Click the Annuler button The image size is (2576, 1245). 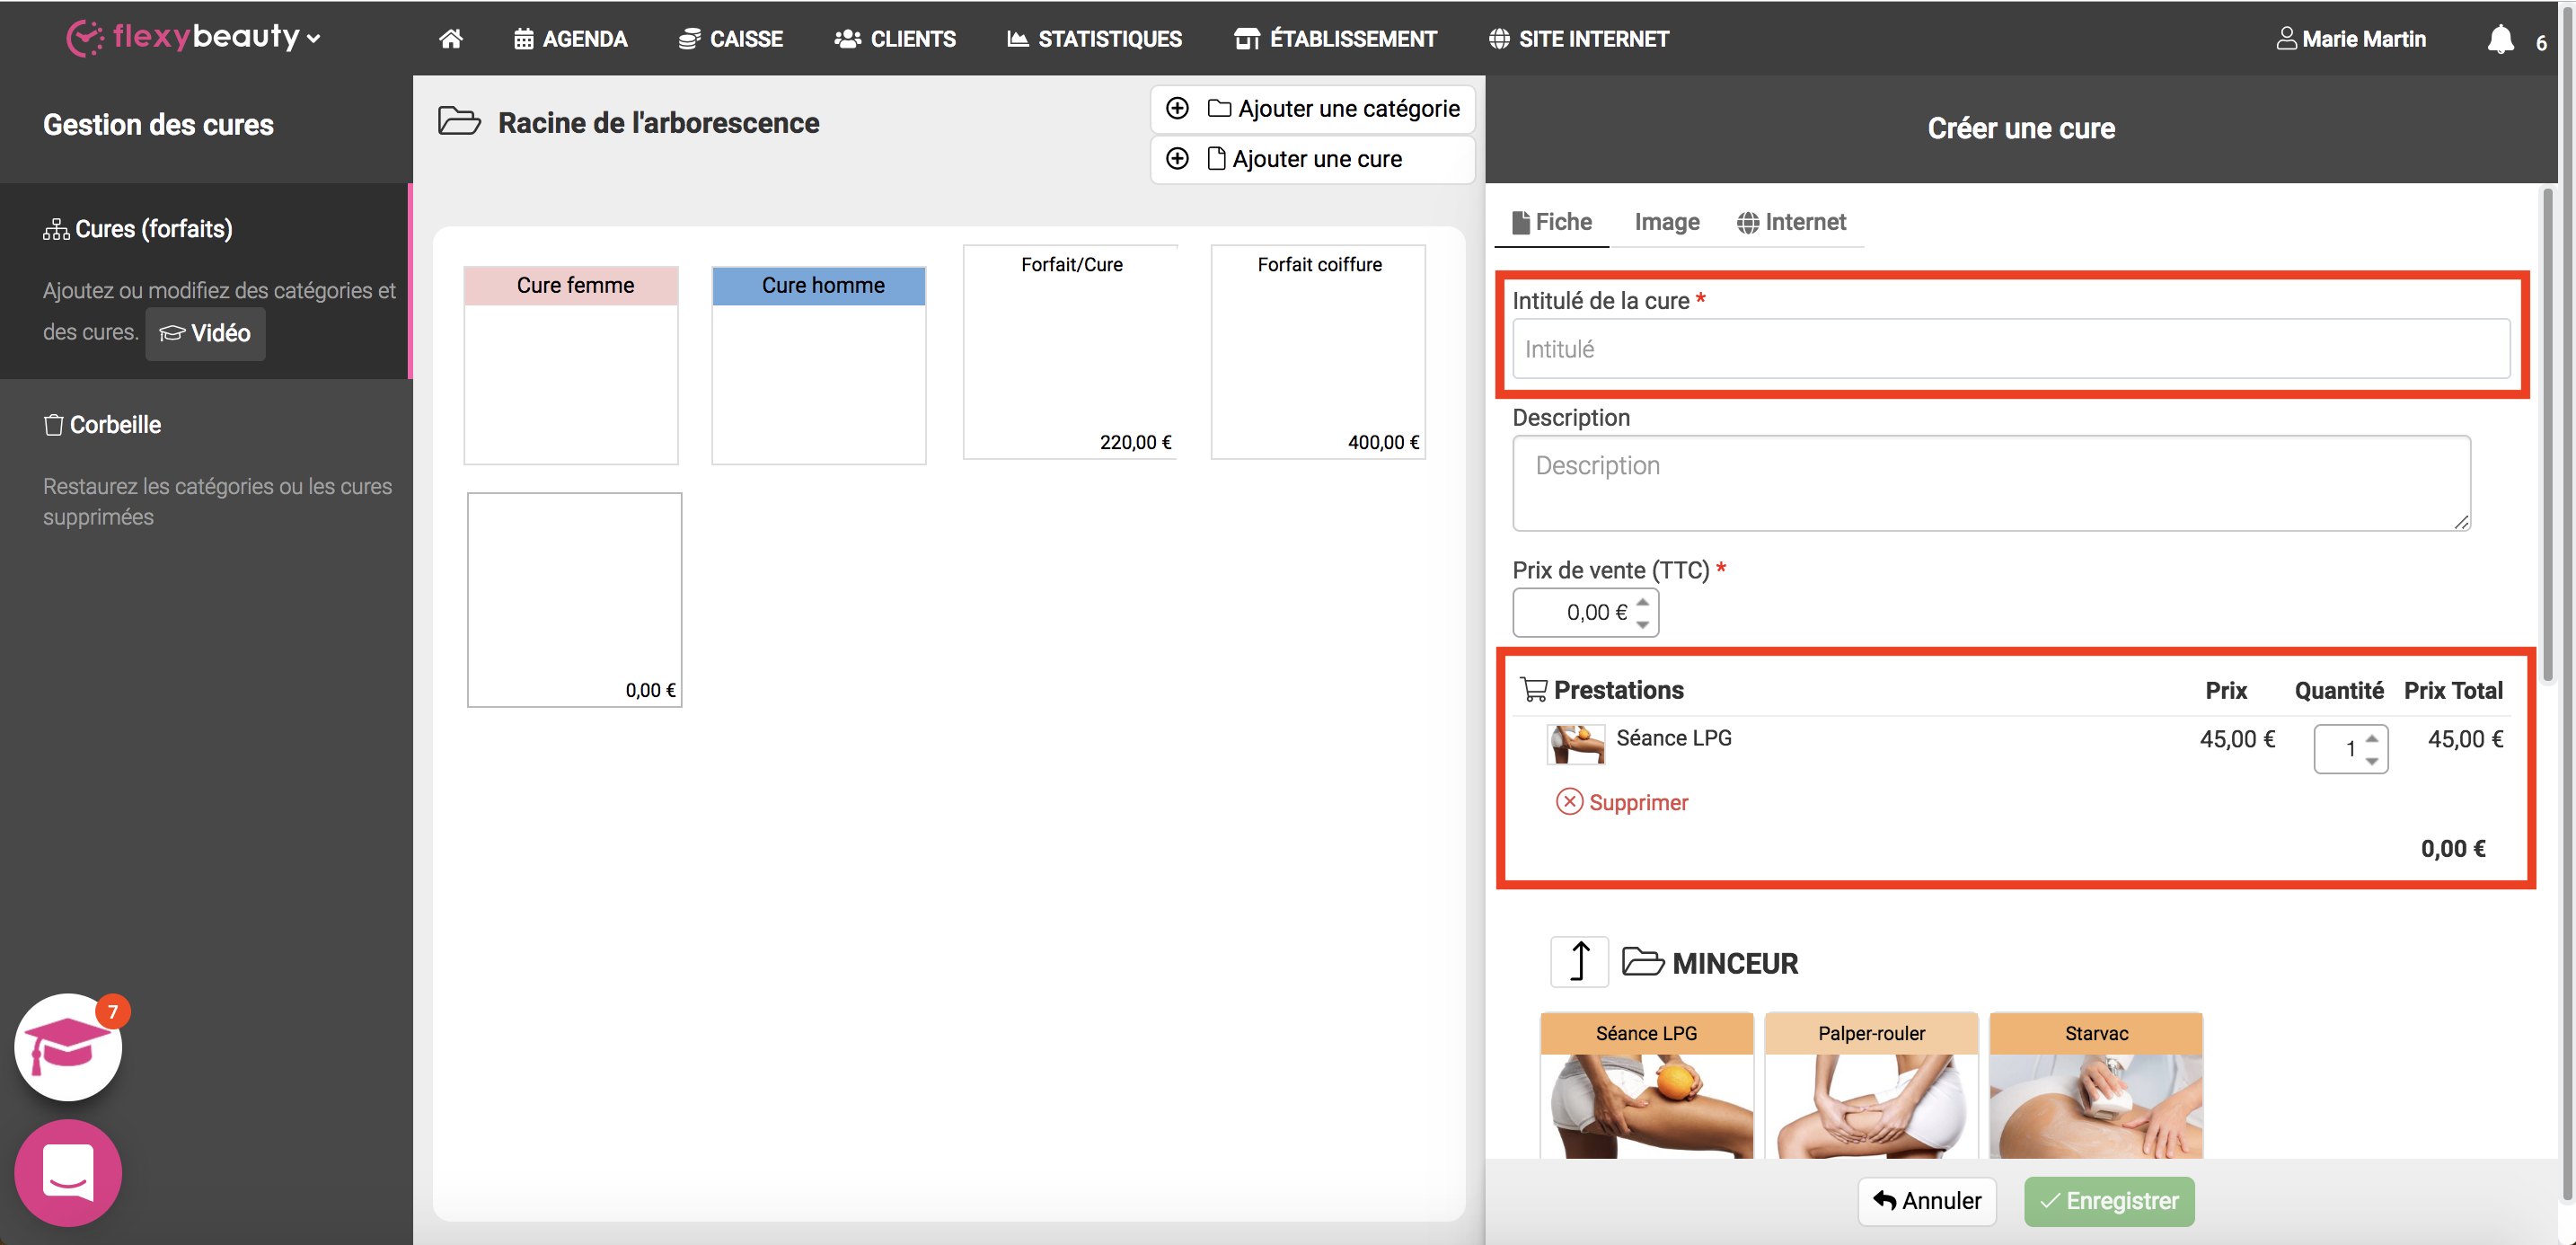tap(1927, 1201)
